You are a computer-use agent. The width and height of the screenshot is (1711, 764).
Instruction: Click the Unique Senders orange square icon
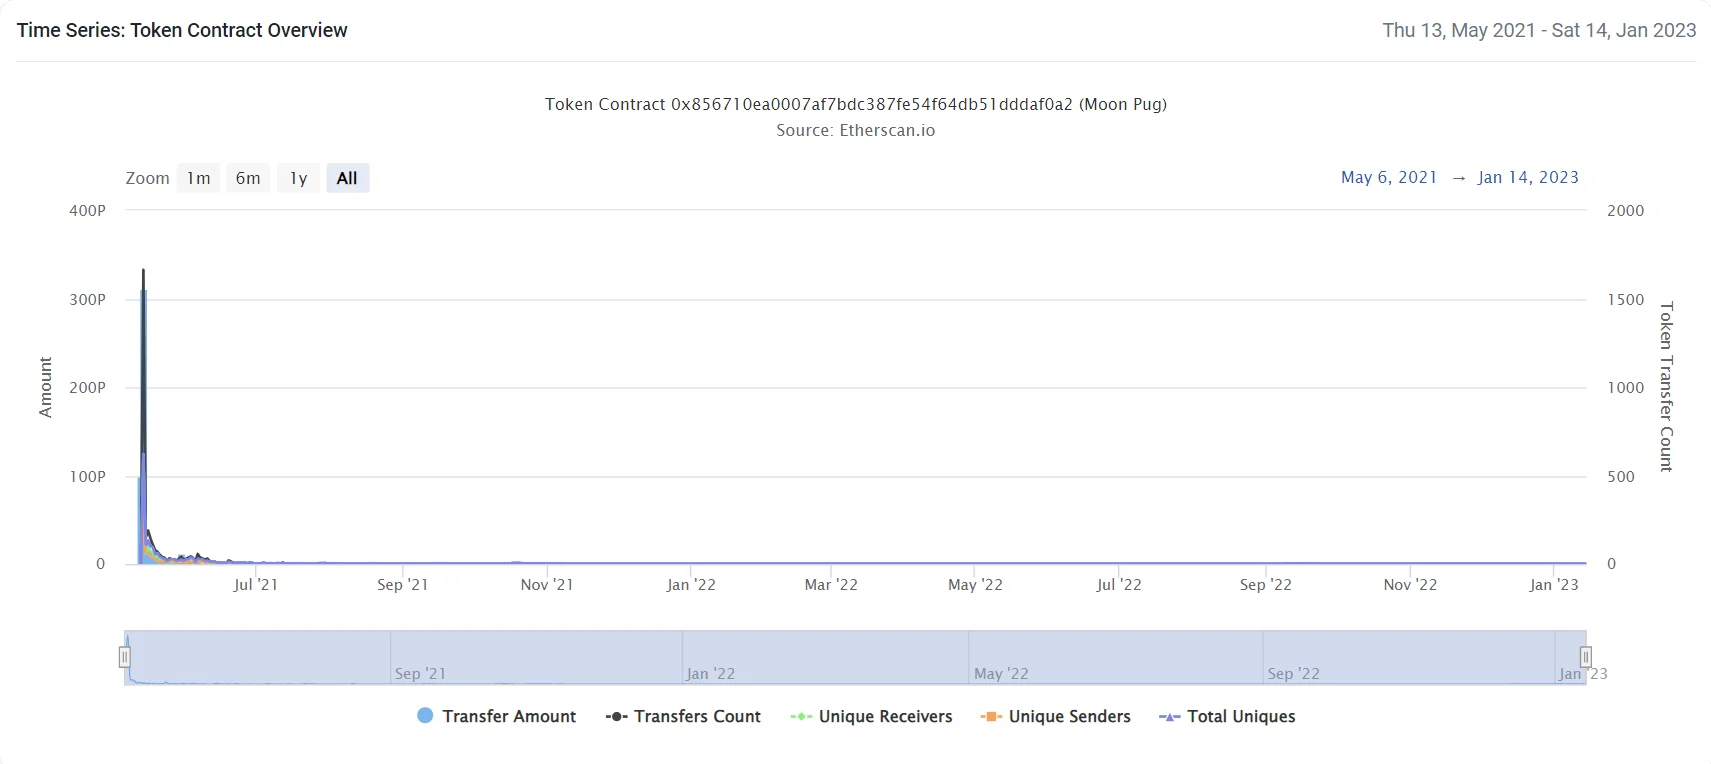pos(991,717)
